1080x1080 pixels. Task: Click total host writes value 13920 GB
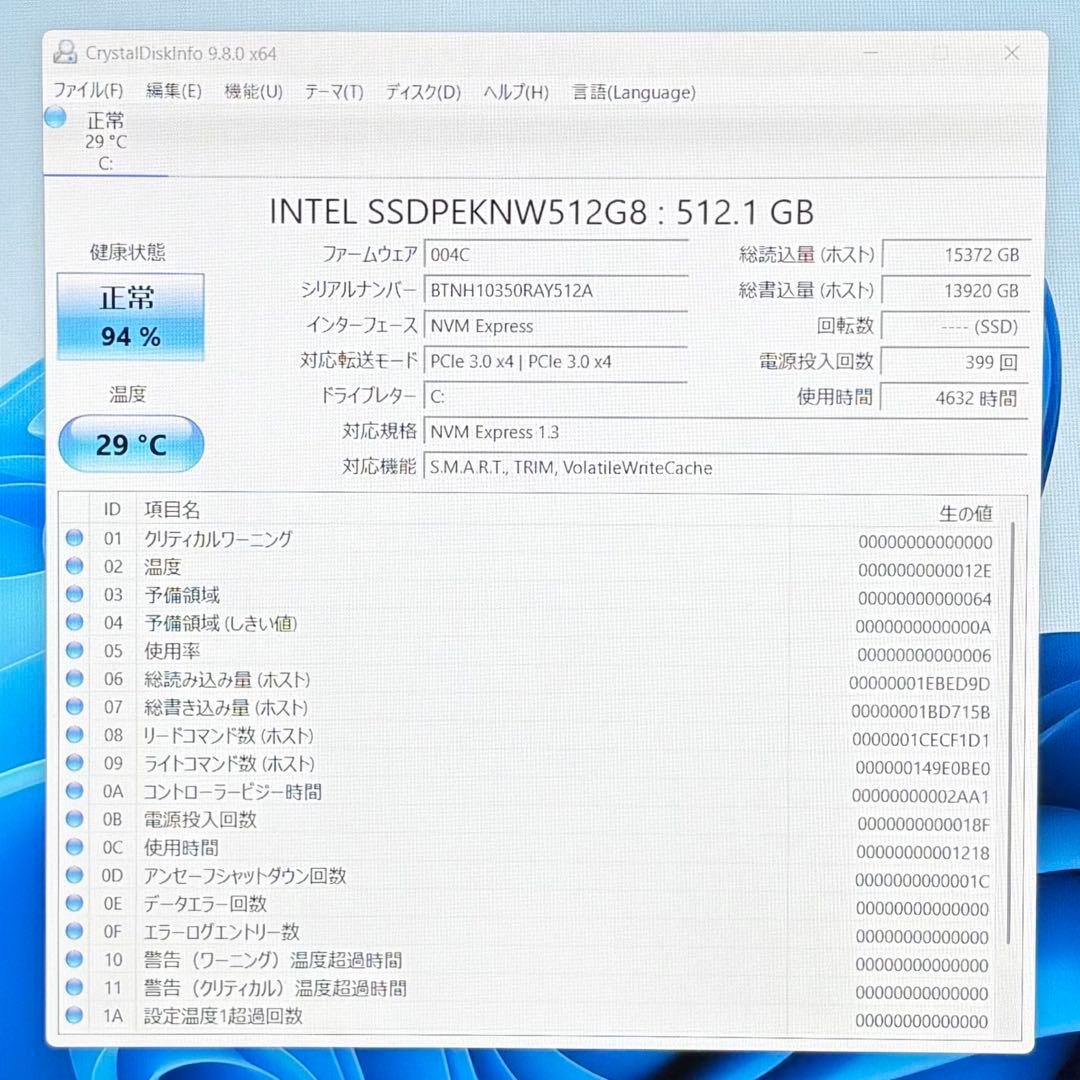point(956,291)
